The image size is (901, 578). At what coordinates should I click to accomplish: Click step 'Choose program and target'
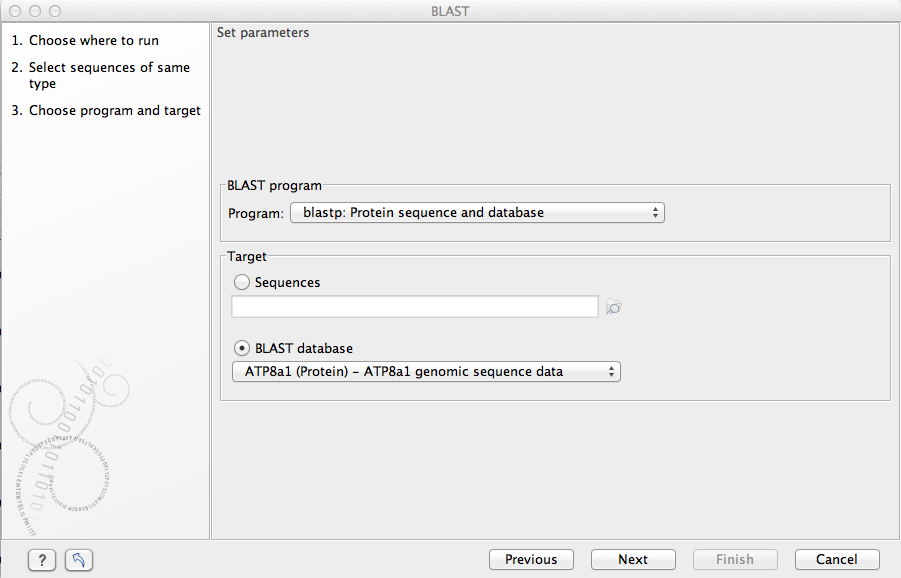tap(114, 111)
